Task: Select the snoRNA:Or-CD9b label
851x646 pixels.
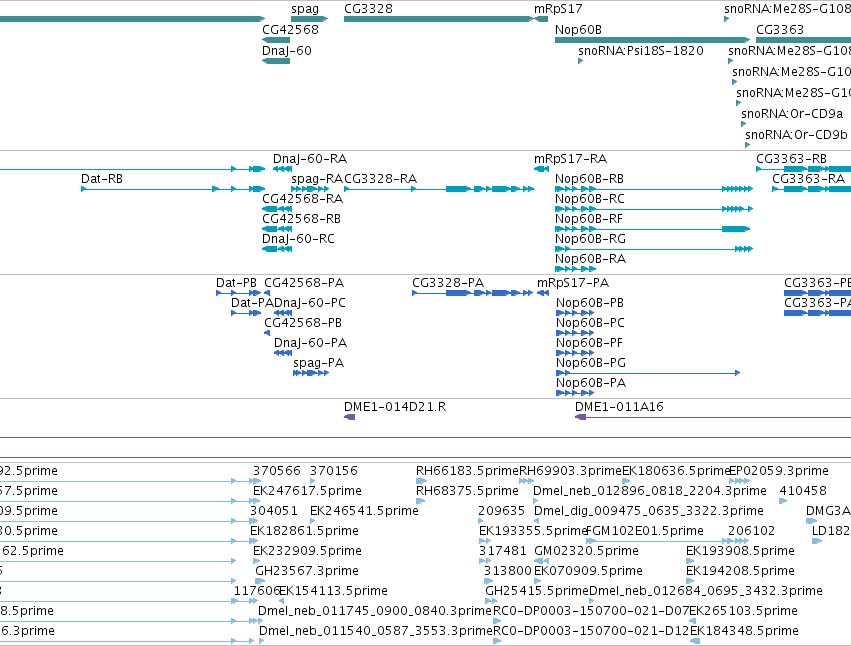Action: click(796, 135)
